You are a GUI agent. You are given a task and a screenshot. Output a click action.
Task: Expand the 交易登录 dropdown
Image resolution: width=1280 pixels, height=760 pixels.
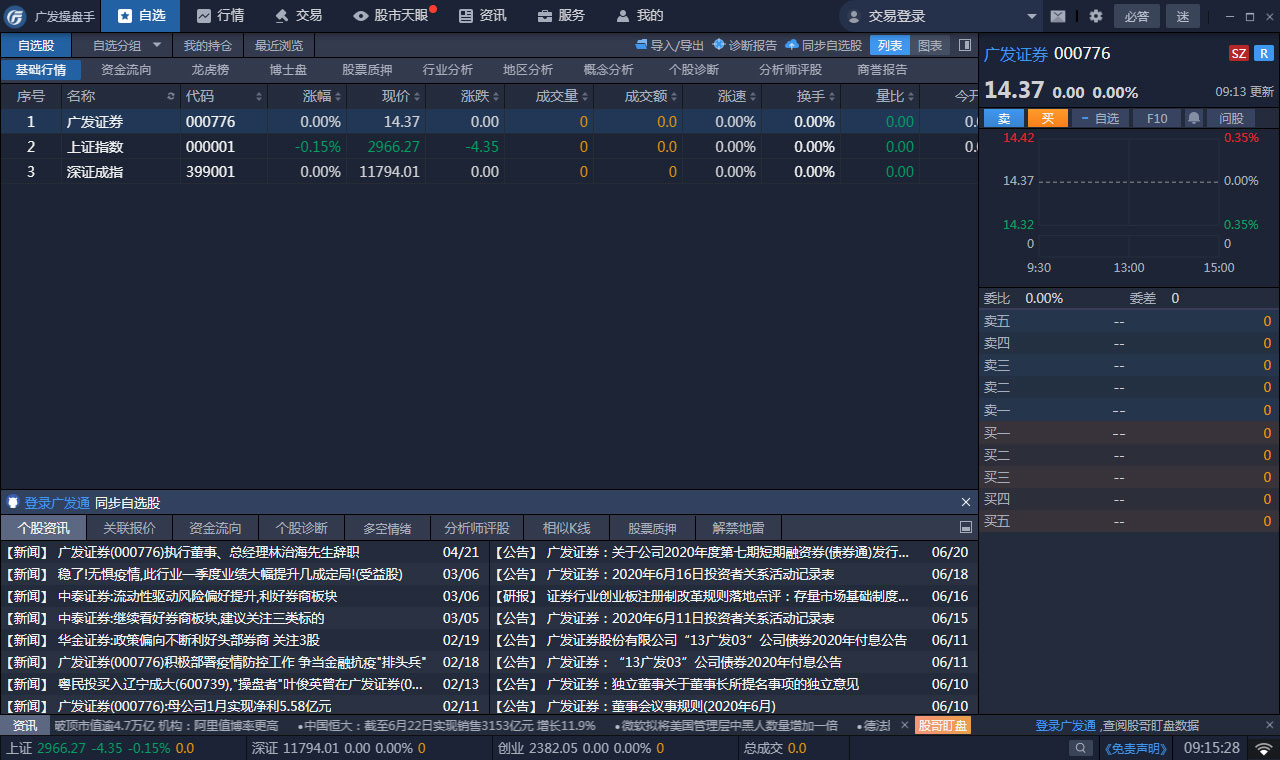pyautogui.click(x=1032, y=16)
